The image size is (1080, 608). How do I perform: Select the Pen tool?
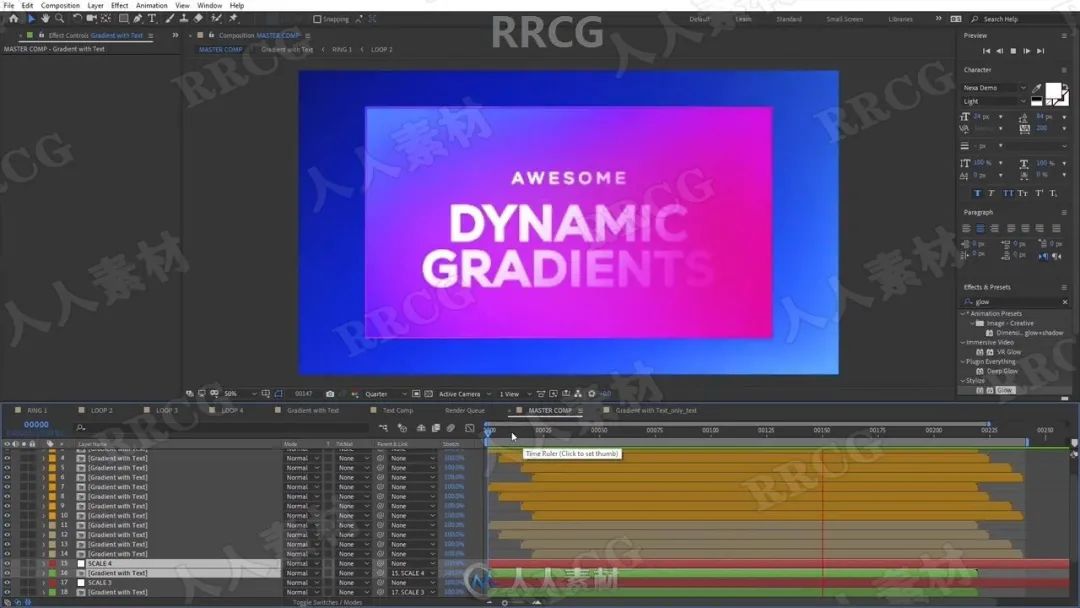click(x=138, y=18)
